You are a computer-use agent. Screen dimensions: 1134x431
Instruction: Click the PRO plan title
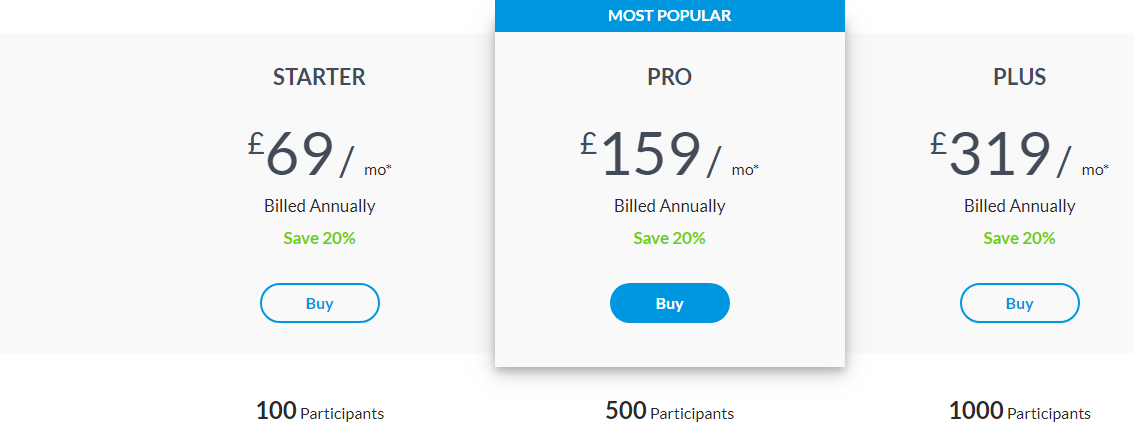coord(670,77)
